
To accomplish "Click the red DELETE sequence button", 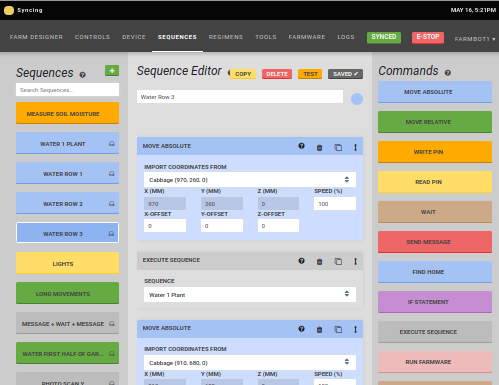I will (277, 74).
